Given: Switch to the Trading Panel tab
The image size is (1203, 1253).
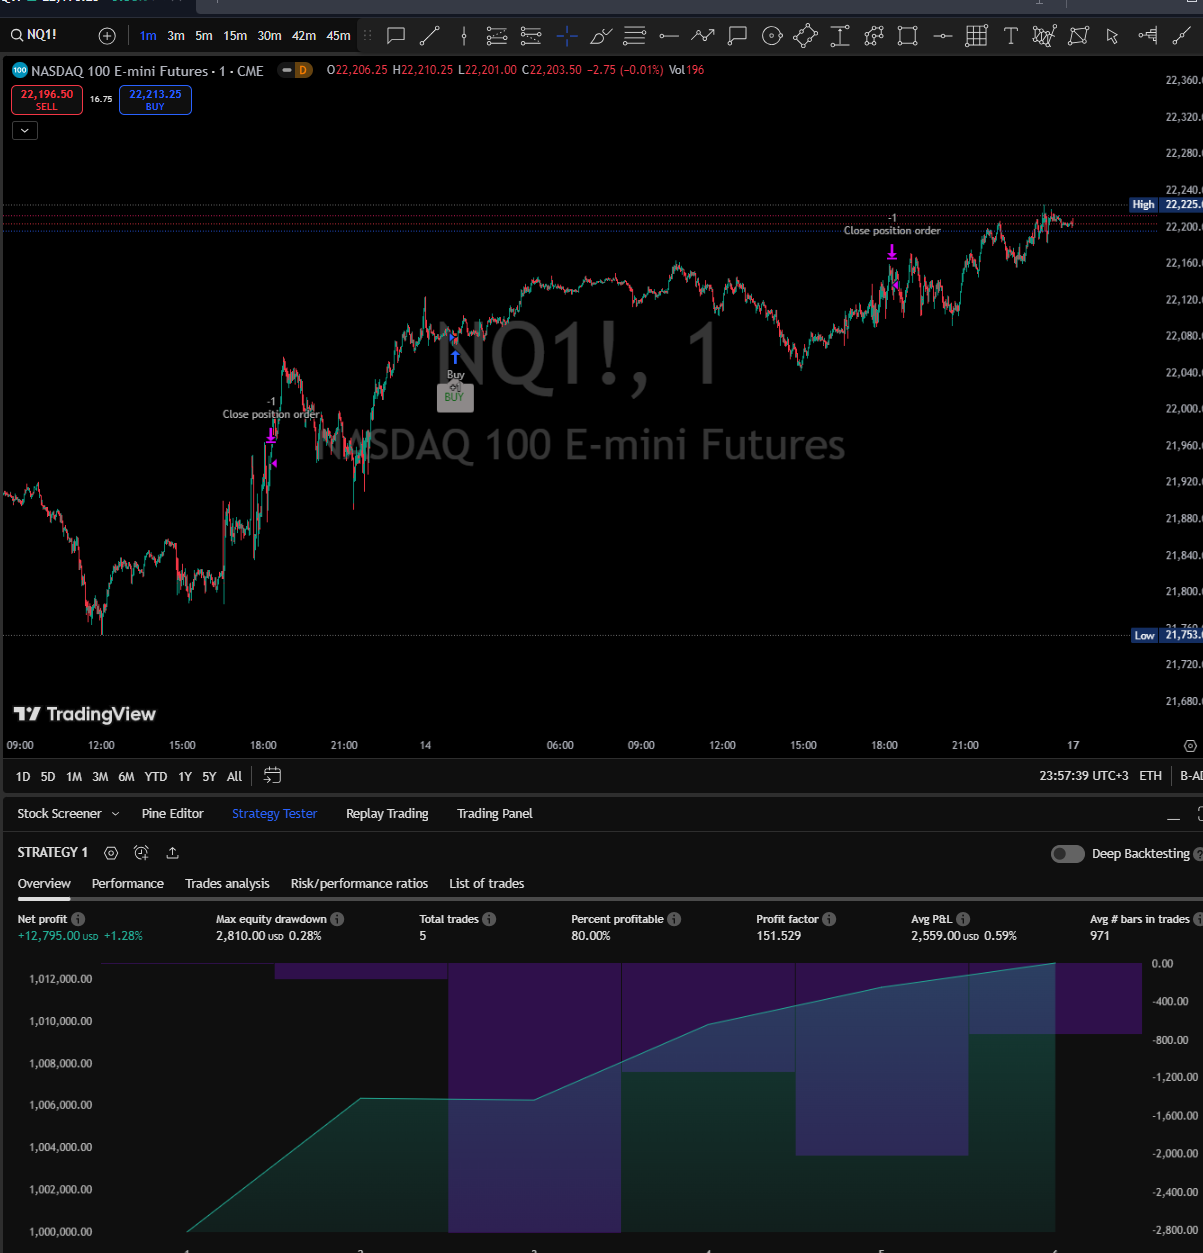Looking at the screenshot, I should click(x=495, y=814).
